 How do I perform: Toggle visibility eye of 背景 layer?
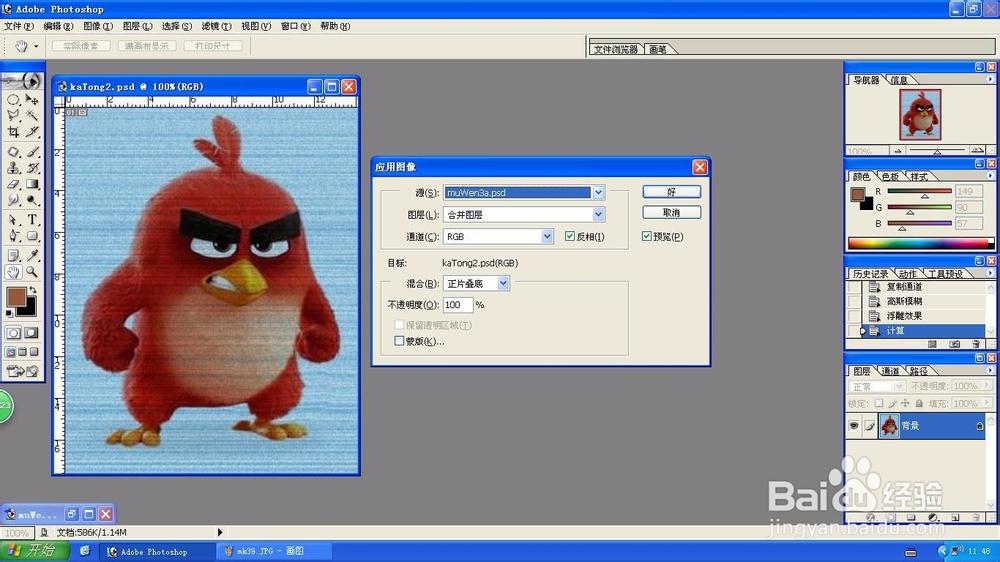coord(854,425)
